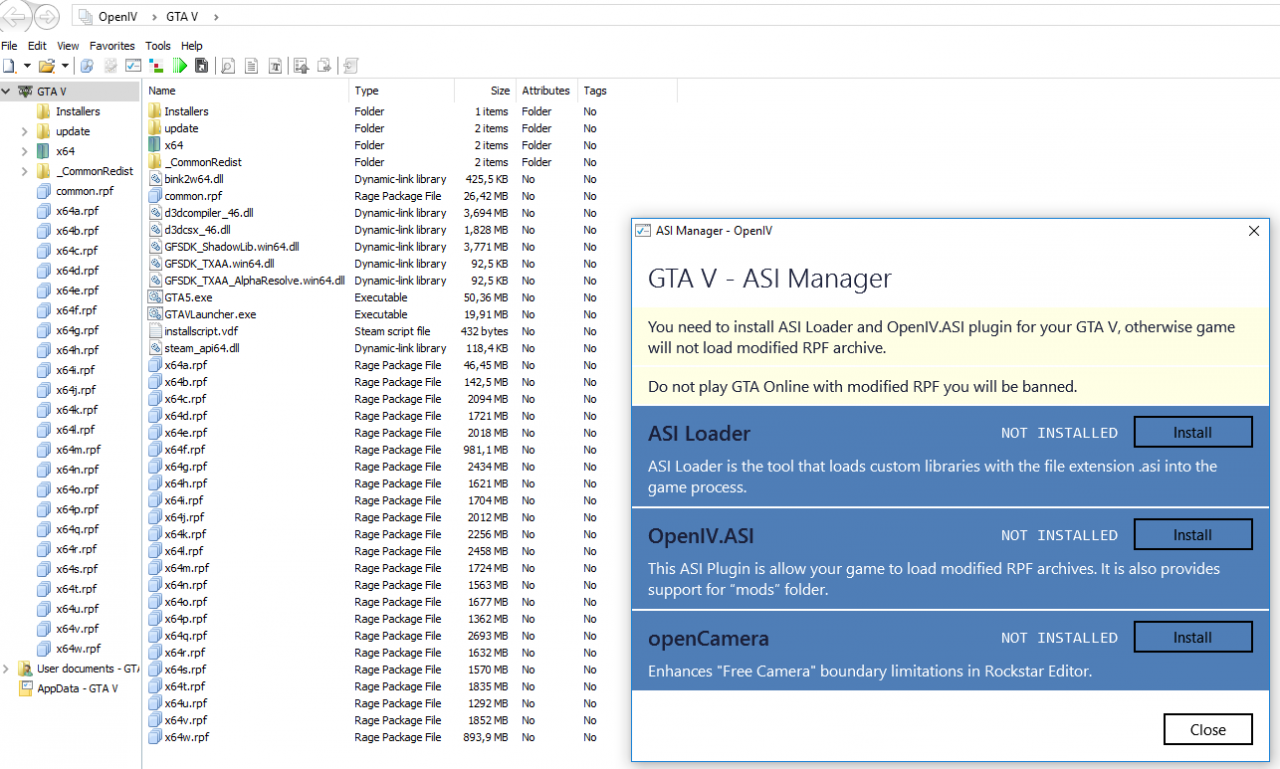
Task: Click the magnifier document toolbar icon
Action: coord(228,66)
